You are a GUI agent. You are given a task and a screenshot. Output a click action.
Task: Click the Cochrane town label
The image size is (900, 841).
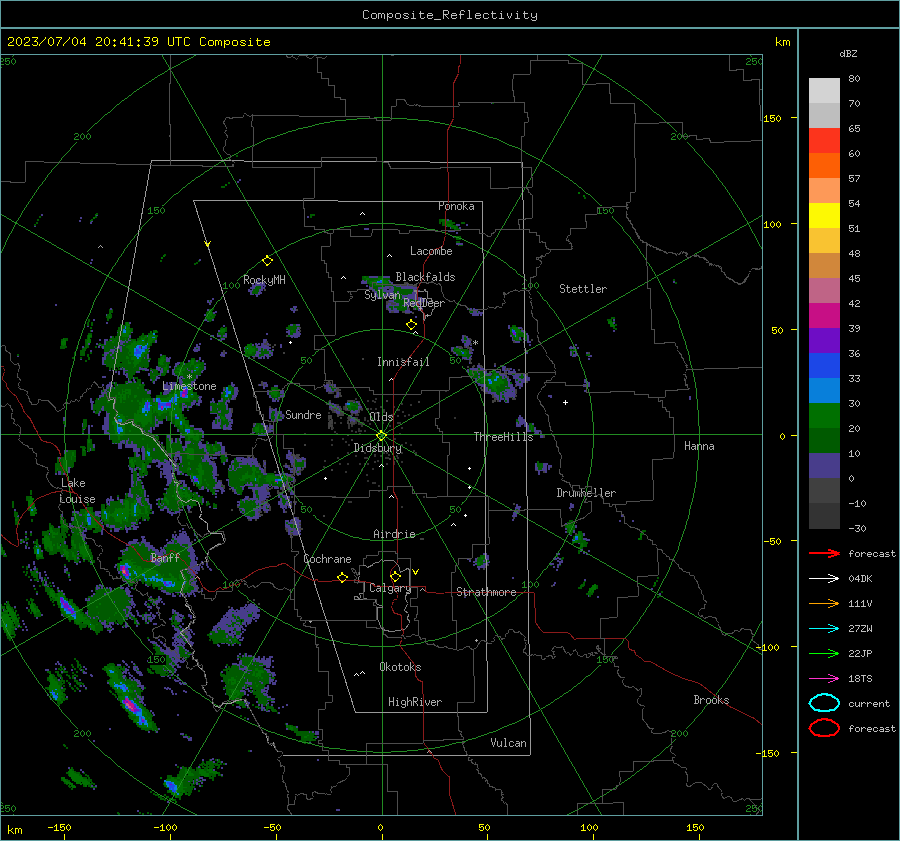coord(327,559)
